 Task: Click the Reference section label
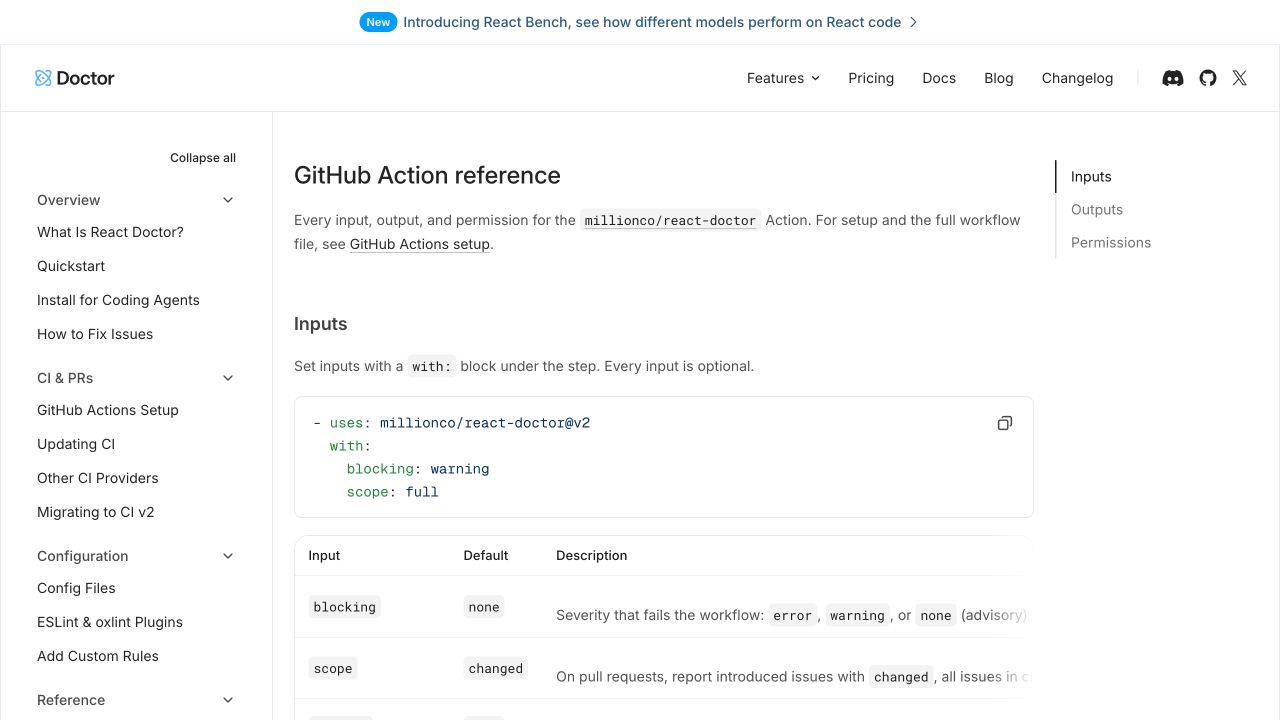[71, 700]
